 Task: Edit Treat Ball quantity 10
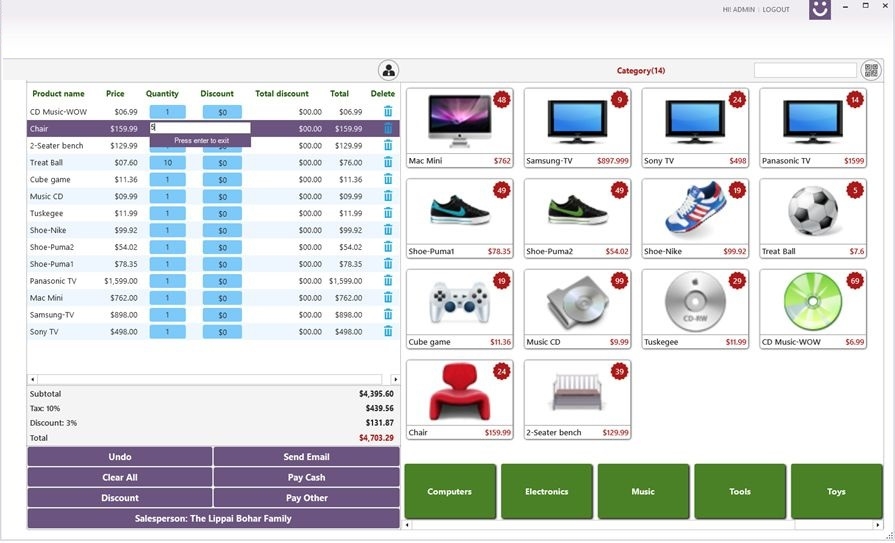167,163
